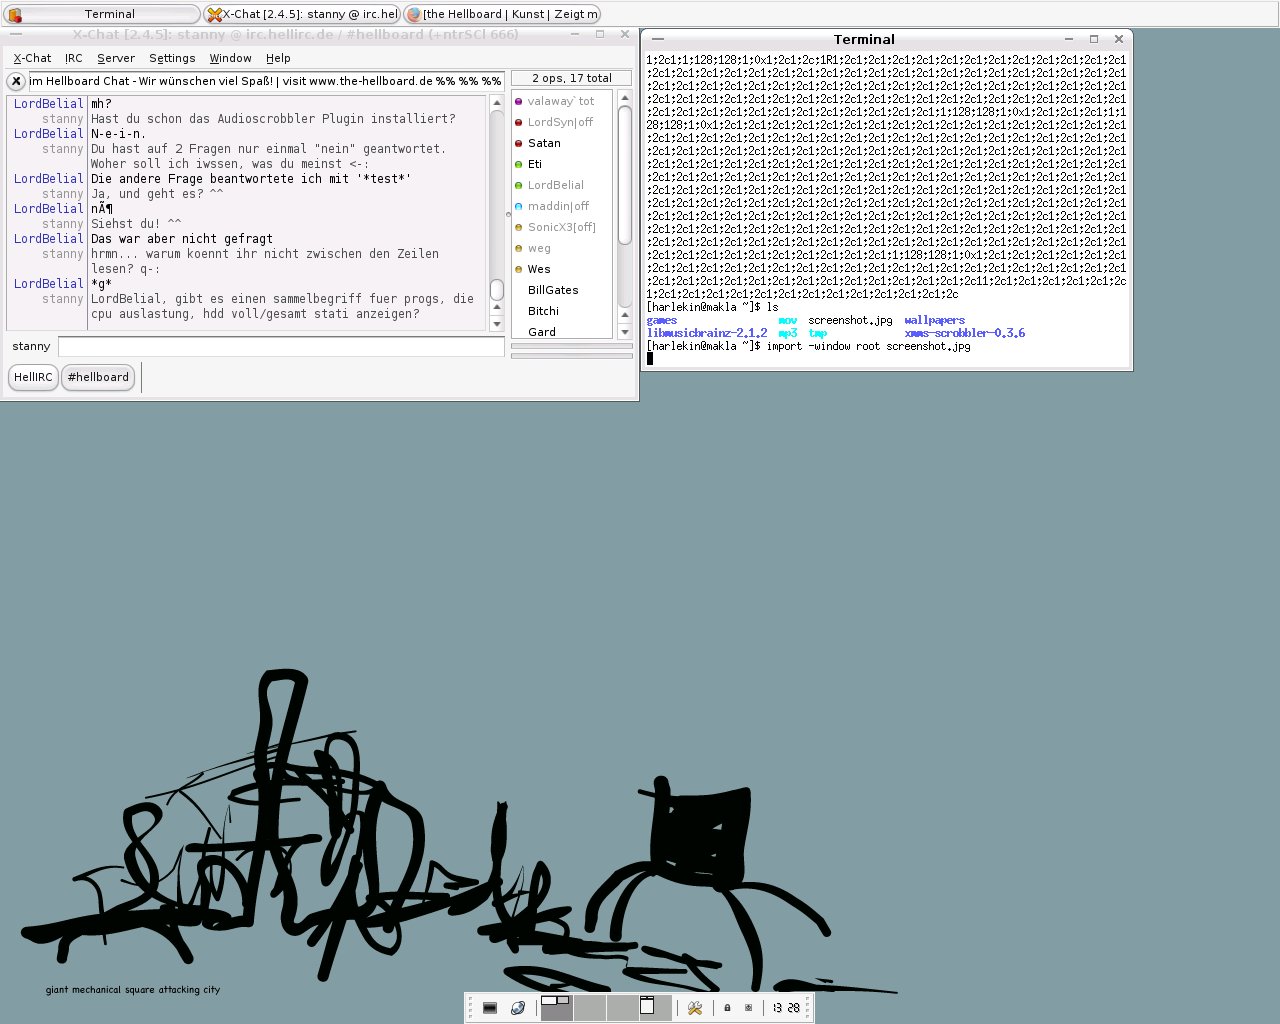The image size is (1280, 1024).
Task: Select user maddin|off in the user list
Action: [x=559, y=206]
